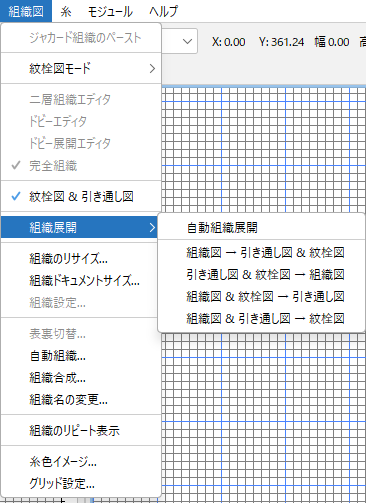Image resolution: width=366 pixels, height=503 pixels.
Task: Open the ヘルプ menu
Action: click(x=163, y=11)
